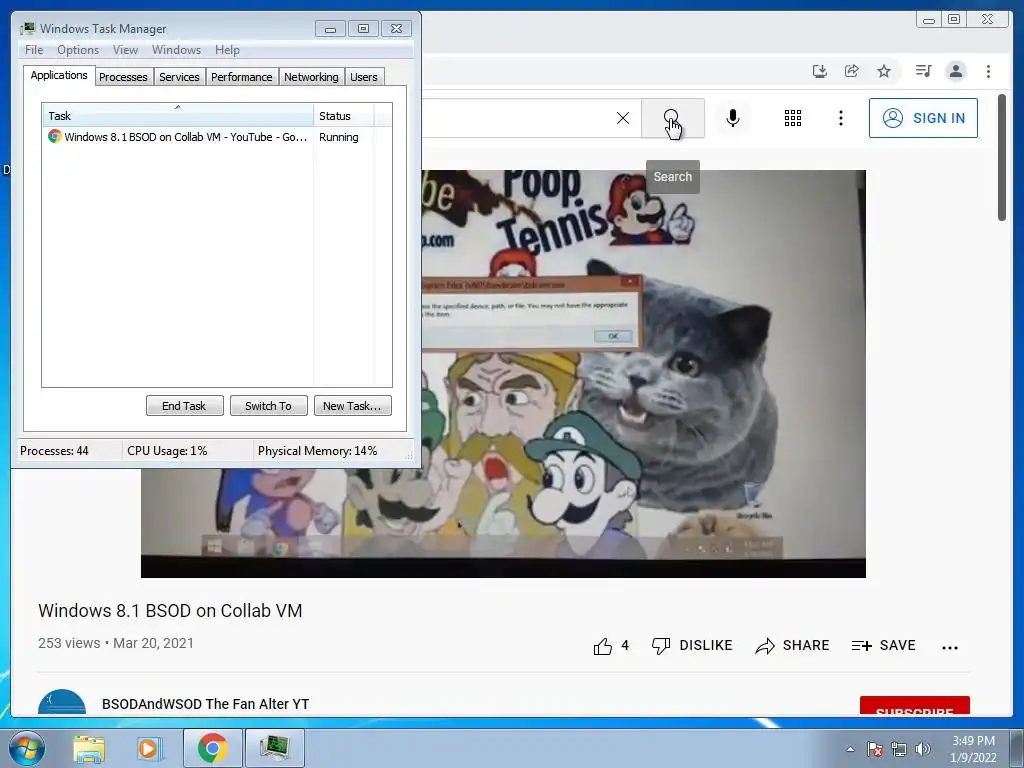Open the Windows Start orb
This screenshot has height=768, width=1024.
[27, 748]
